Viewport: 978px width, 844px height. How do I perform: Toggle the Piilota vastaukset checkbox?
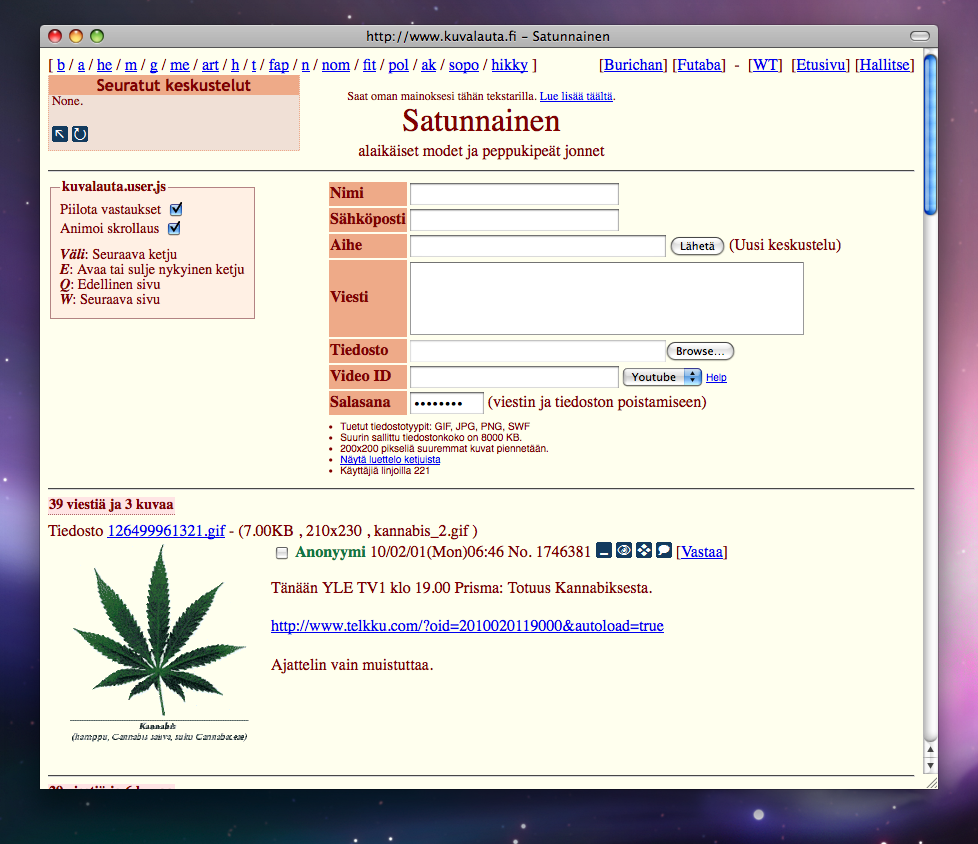[176, 210]
